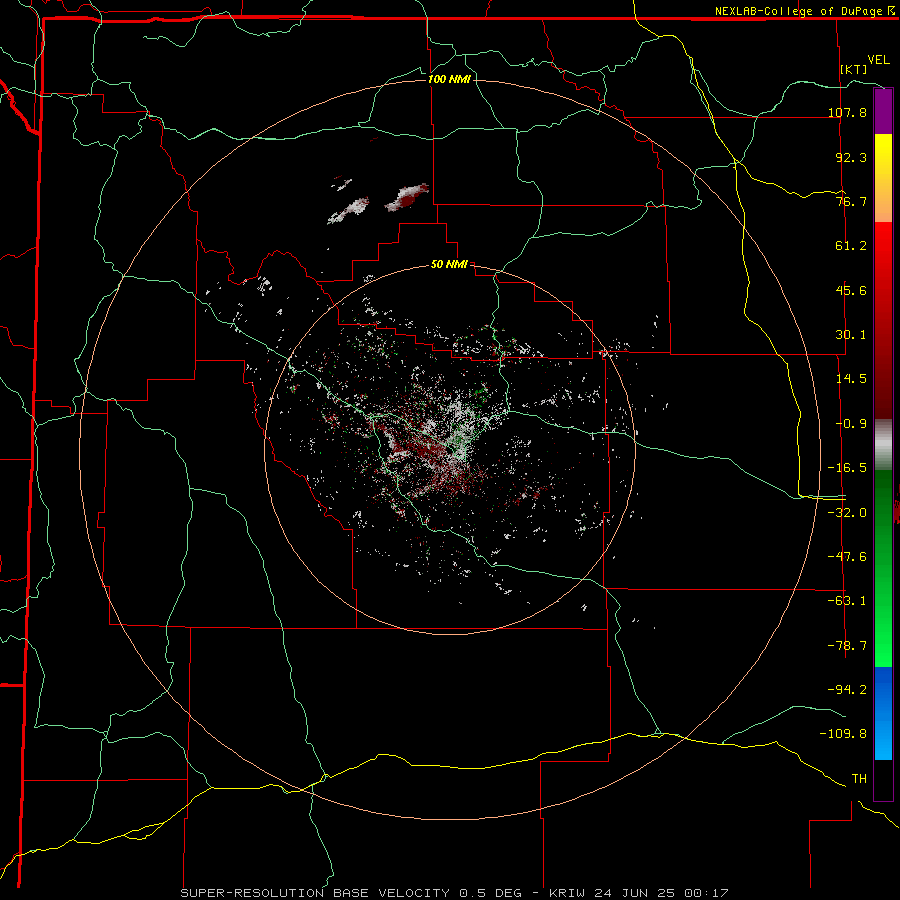The height and width of the screenshot is (900, 900).
Task: Click the 100 NMI range ring label
Action: (449, 79)
